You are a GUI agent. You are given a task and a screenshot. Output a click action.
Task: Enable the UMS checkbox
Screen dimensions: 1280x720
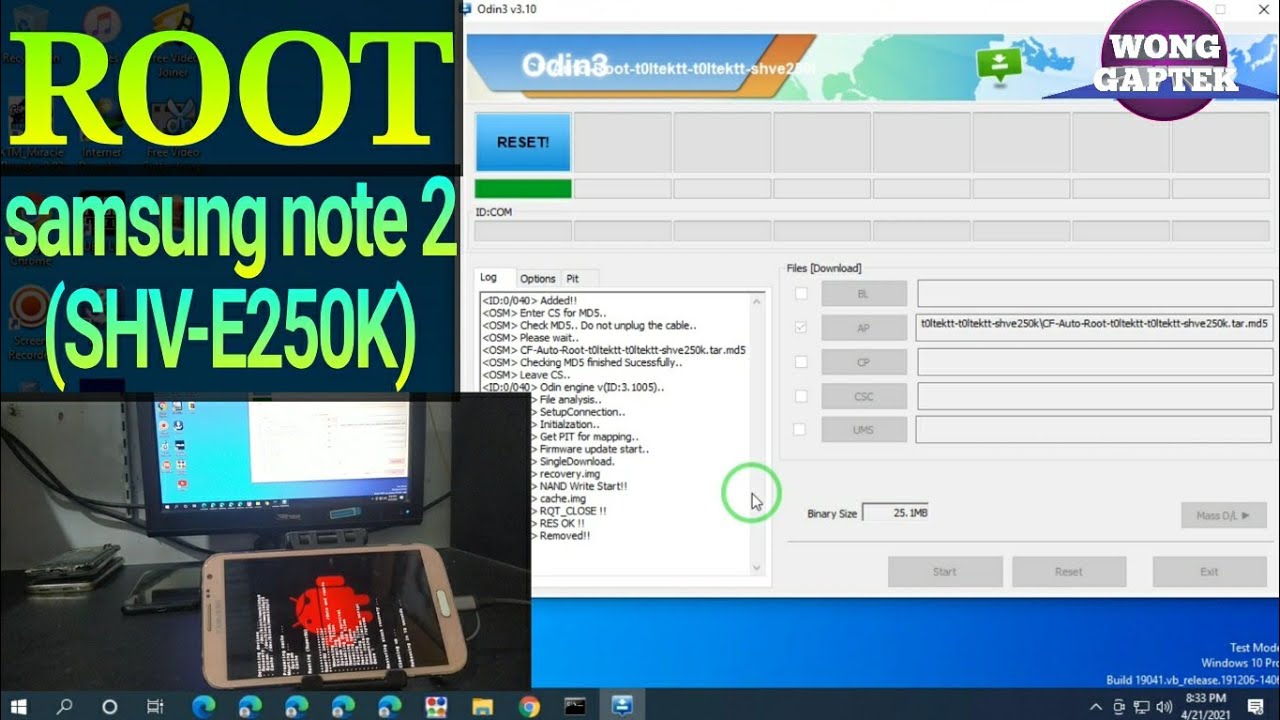[x=800, y=429]
